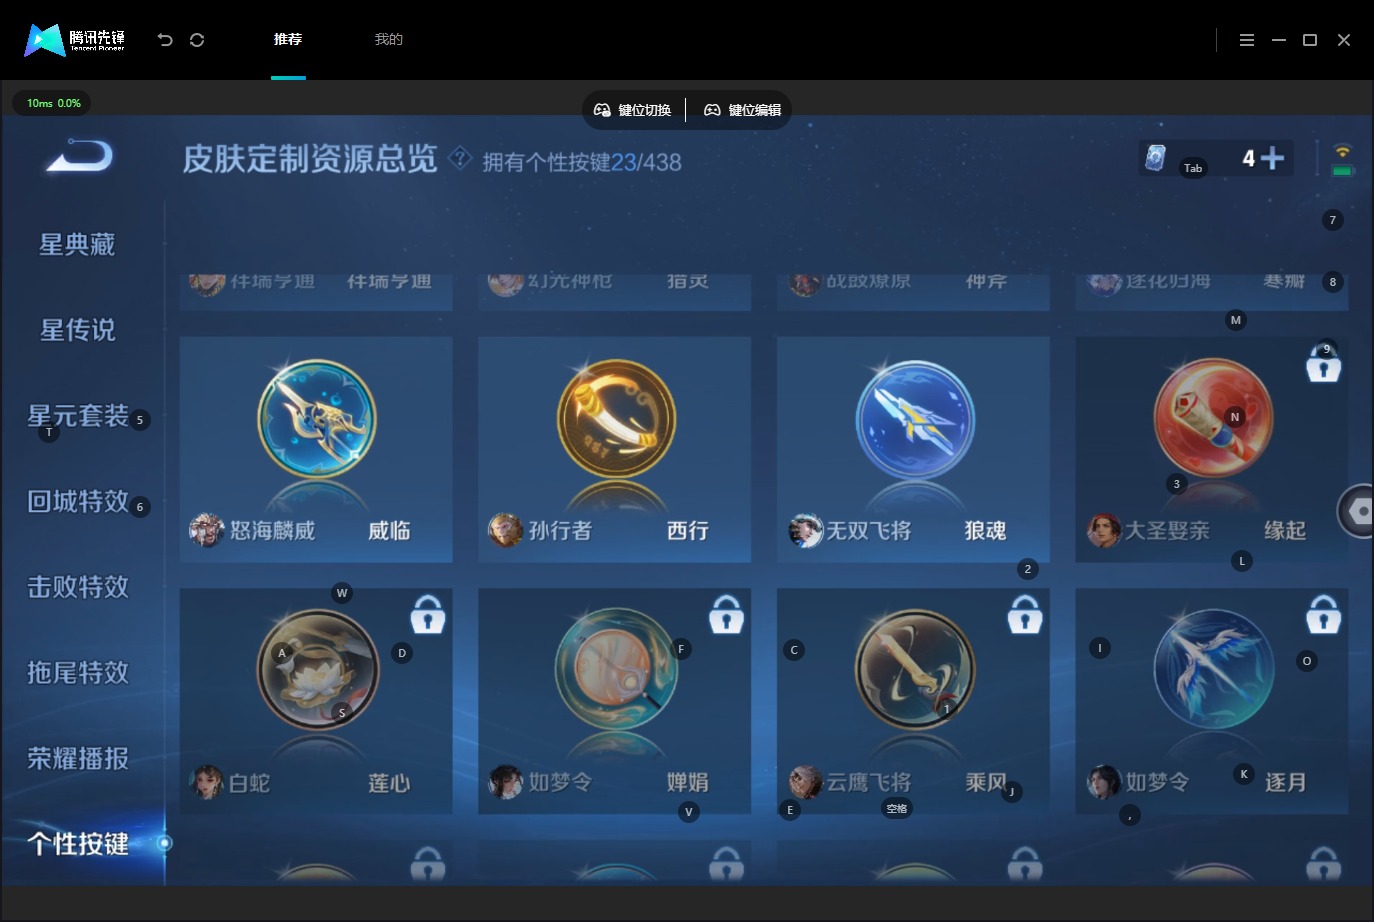Click the lock icon on 婵娟 card
This screenshot has height=922, width=1374.
(726, 615)
